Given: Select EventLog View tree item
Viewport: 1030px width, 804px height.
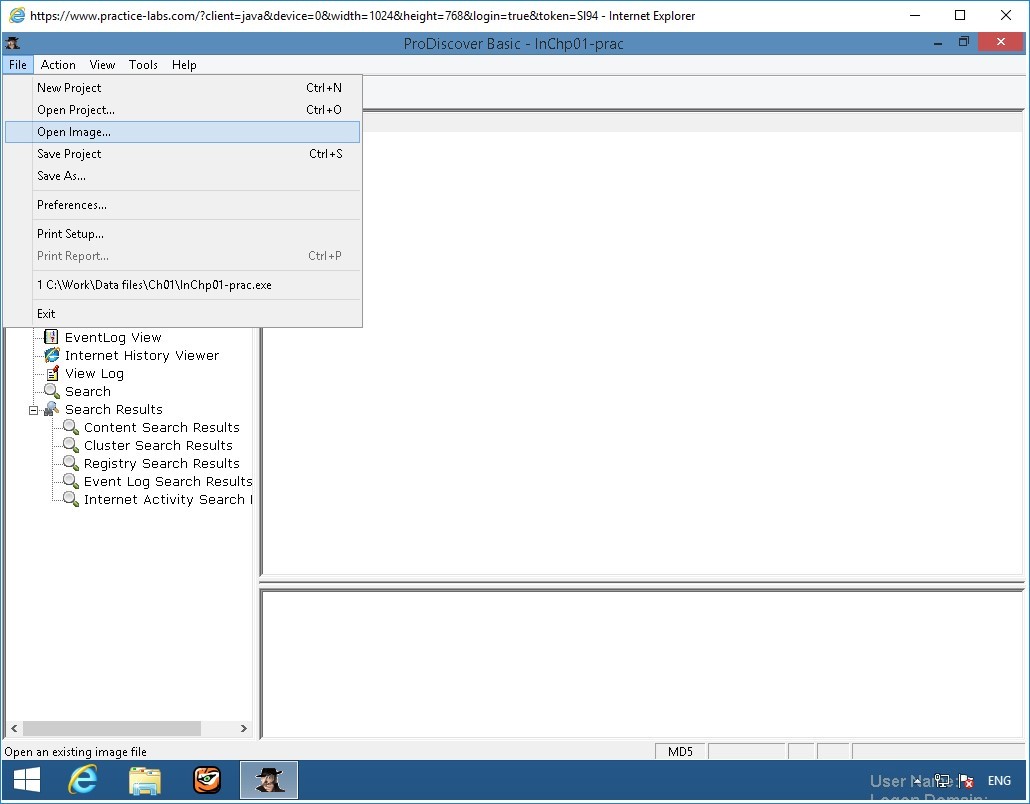Looking at the screenshot, I should [x=113, y=338].
